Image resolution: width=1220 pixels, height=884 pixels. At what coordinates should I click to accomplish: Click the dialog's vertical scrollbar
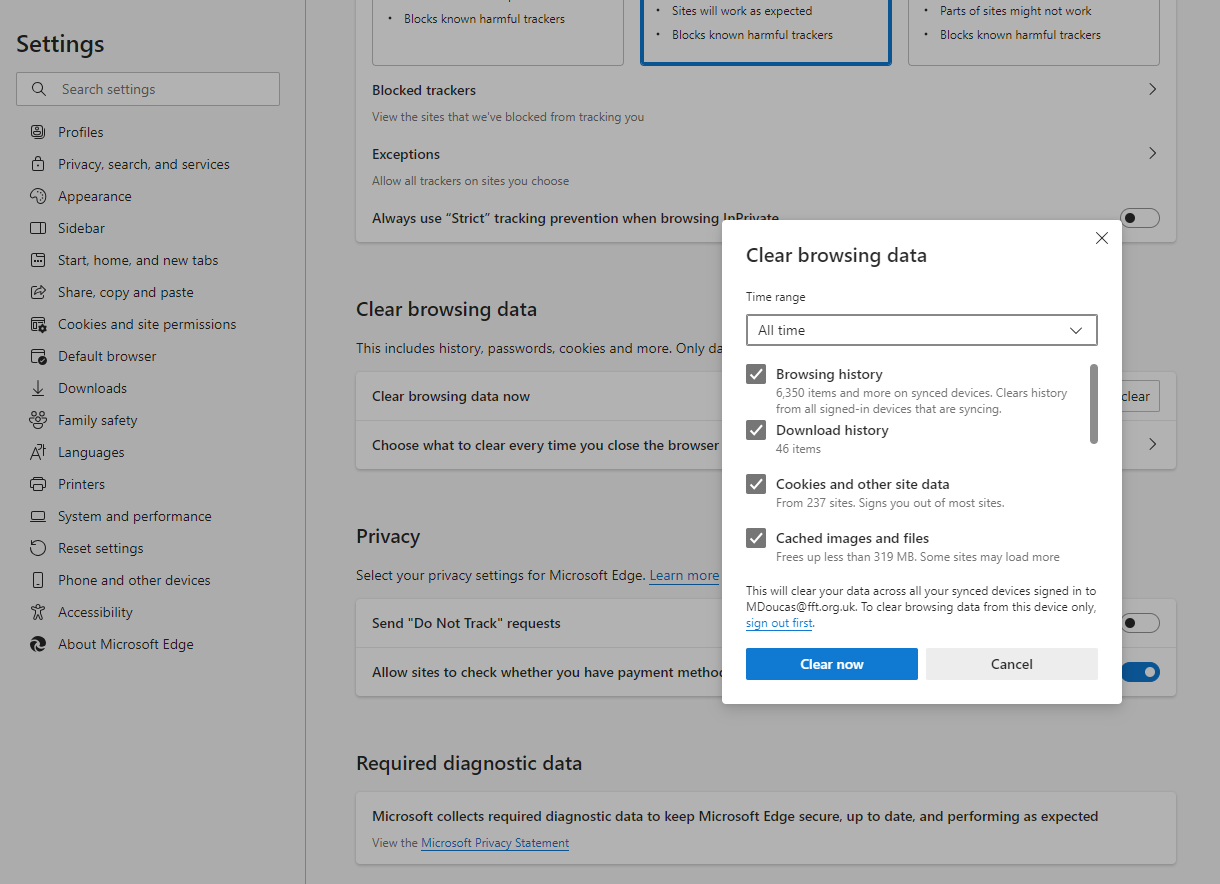click(x=1094, y=404)
